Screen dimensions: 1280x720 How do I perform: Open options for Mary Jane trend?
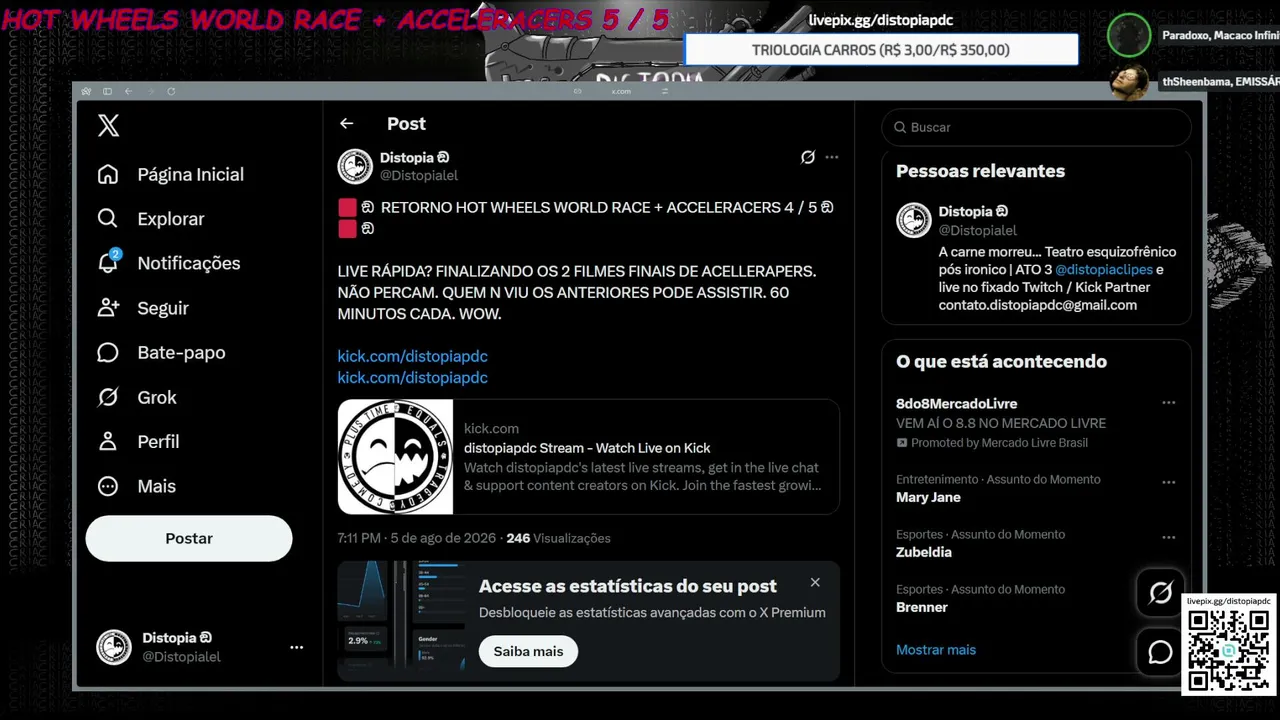pos(1168,482)
